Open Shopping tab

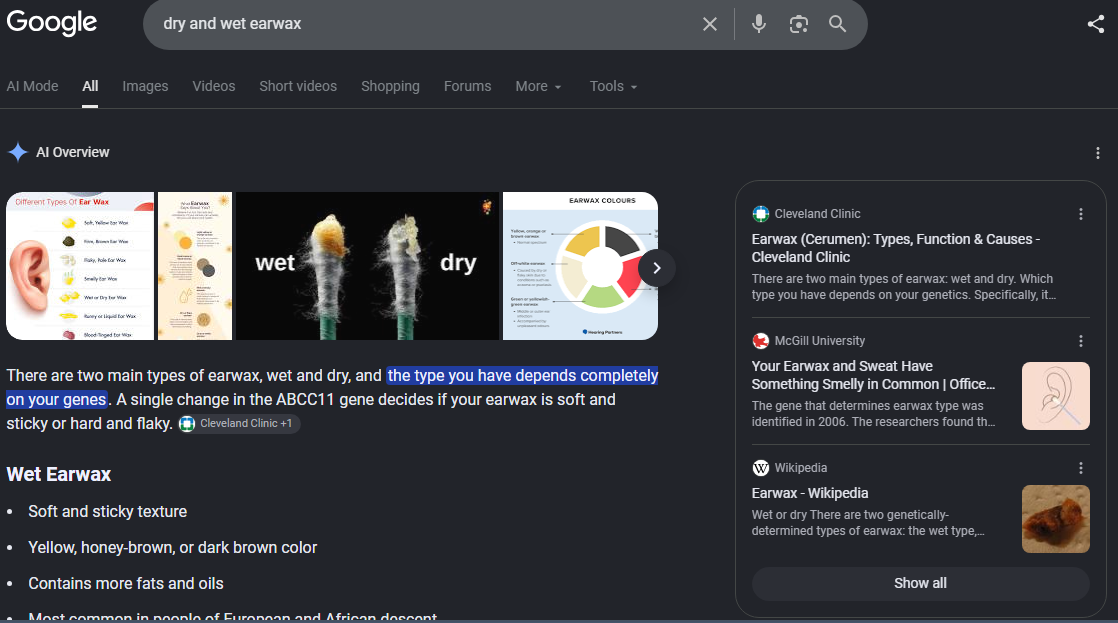click(x=390, y=86)
